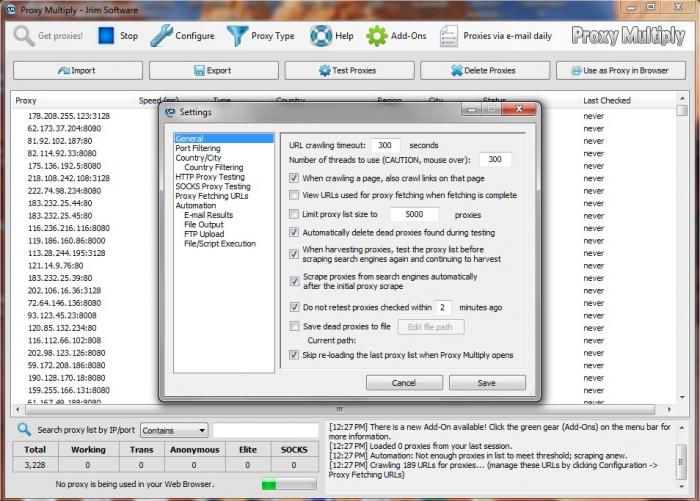Sort by the Last Checked column header
The height and width of the screenshot is (501, 700).
pyautogui.click(x=606, y=100)
